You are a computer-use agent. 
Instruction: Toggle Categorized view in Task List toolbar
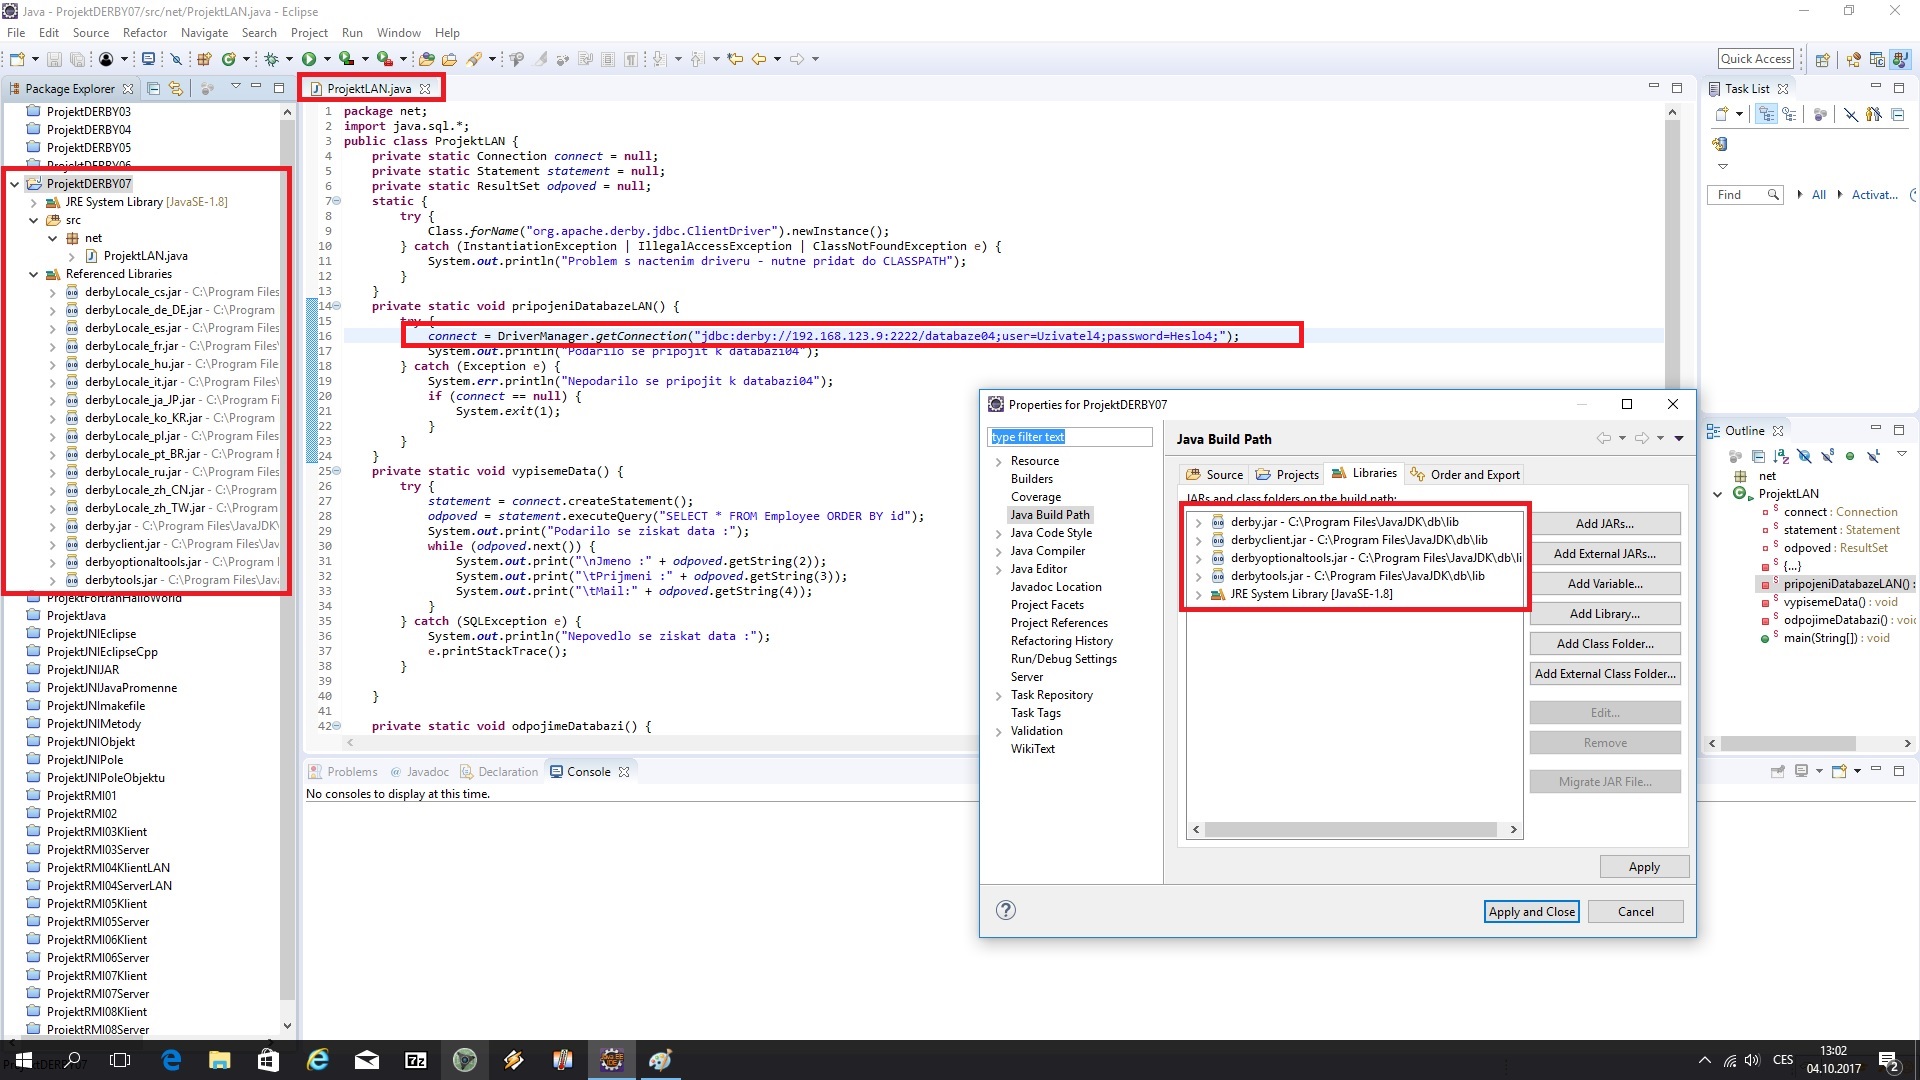1767,114
